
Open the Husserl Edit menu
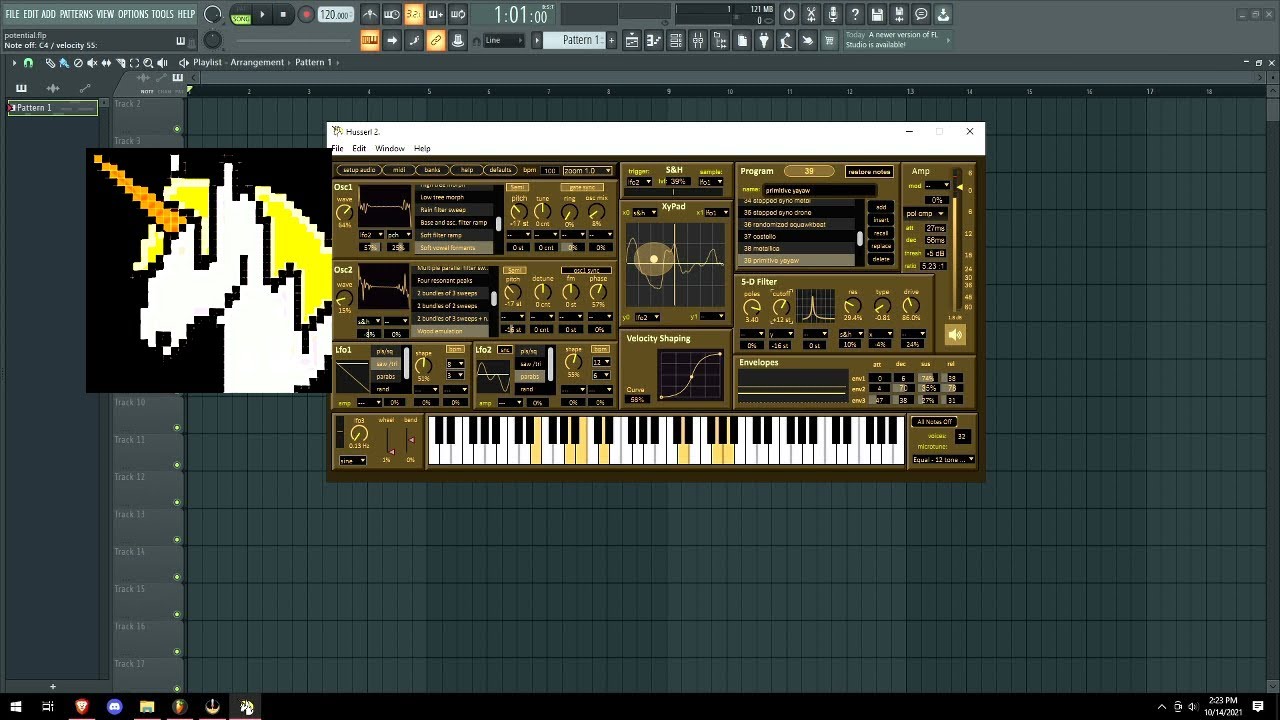(x=359, y=149)
